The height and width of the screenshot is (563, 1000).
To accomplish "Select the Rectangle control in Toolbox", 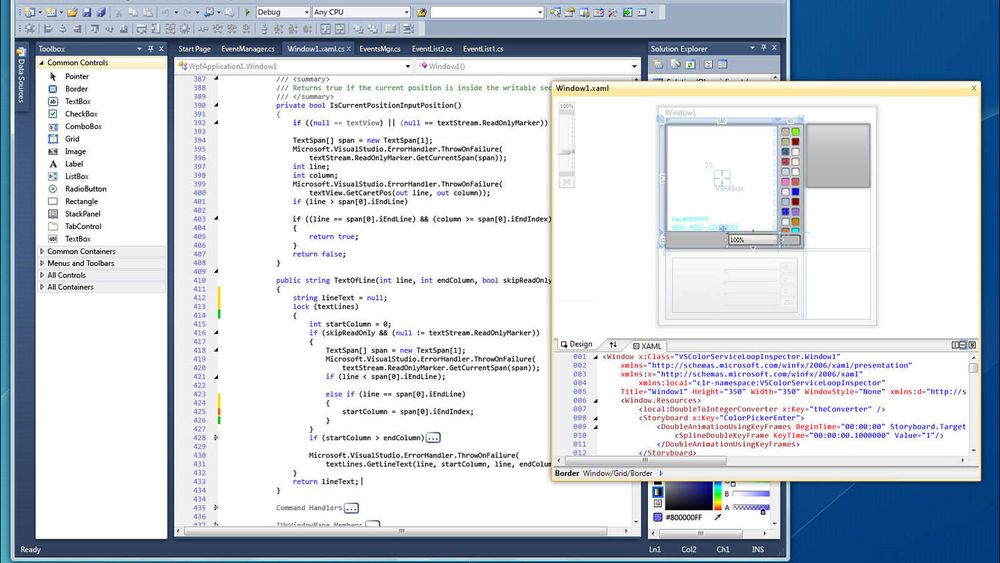I will tap(81, 201).
